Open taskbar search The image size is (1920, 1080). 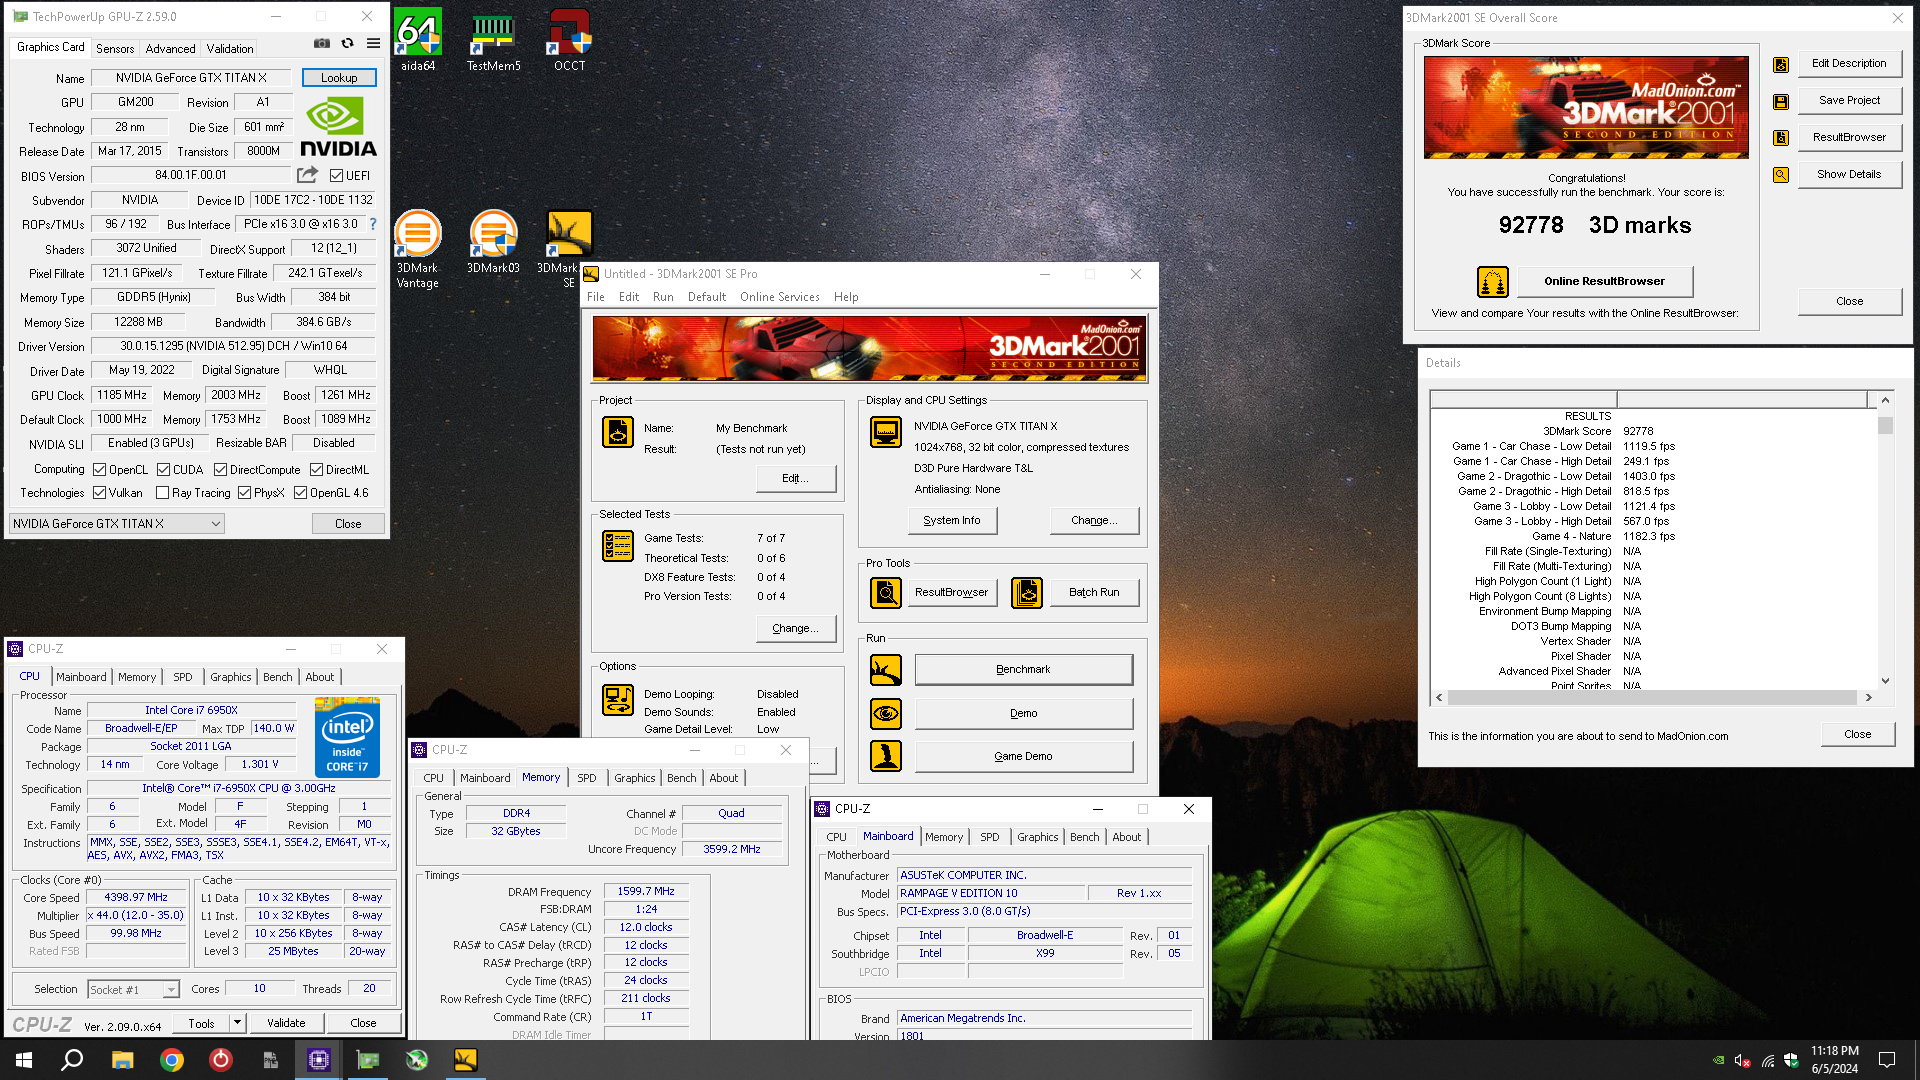pos(72,1060)
